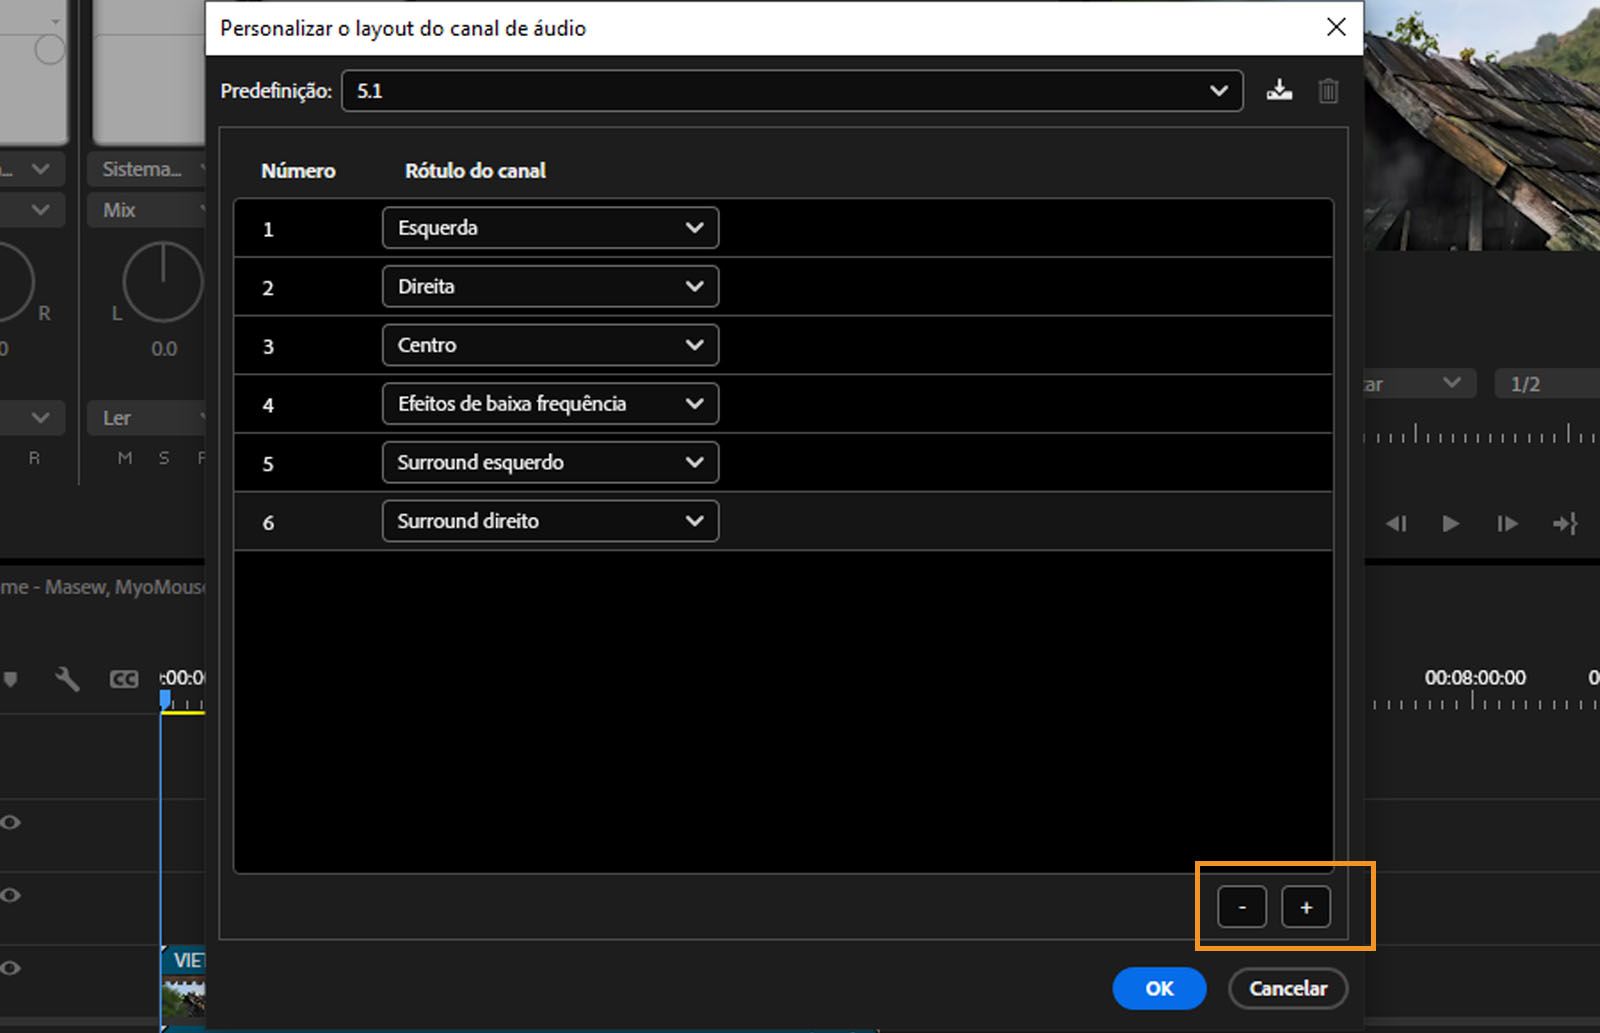1600x1033 pixels.
Task: Open timeline settings with the wrench icon
Action: [67, 679]
